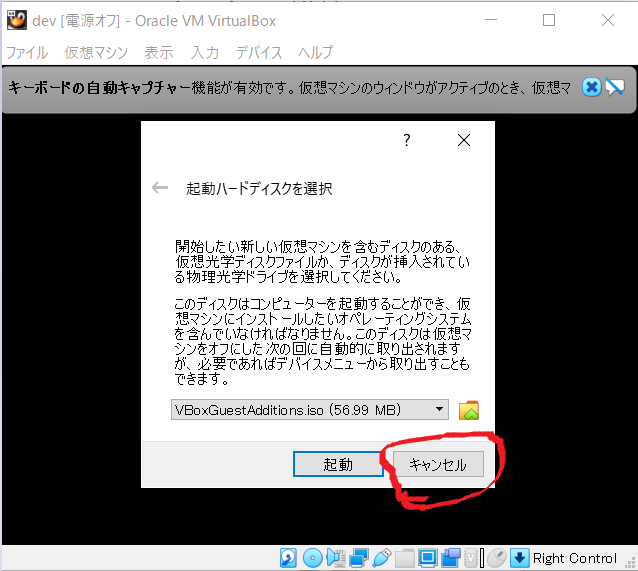The width and height of the screenshot is (638, 571).
Task: Open the 表示 menu
Action: [x=159, y=53]
